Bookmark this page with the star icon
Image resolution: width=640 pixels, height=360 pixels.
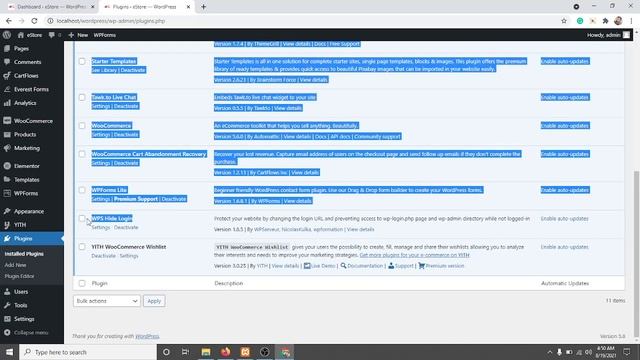564,21
